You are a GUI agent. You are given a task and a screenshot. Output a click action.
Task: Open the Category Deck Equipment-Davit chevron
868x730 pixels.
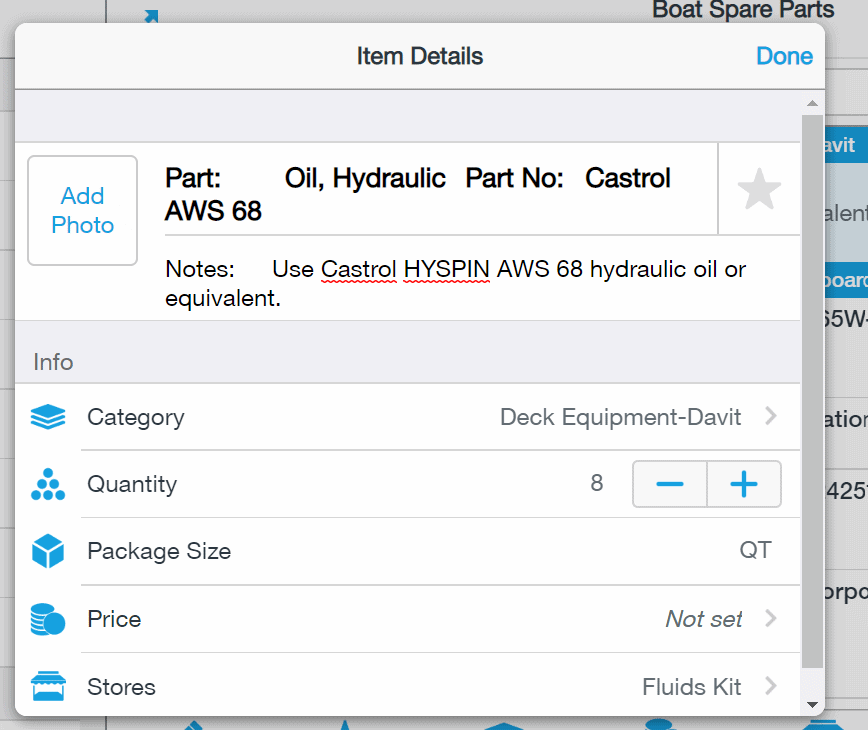[771, 416]
